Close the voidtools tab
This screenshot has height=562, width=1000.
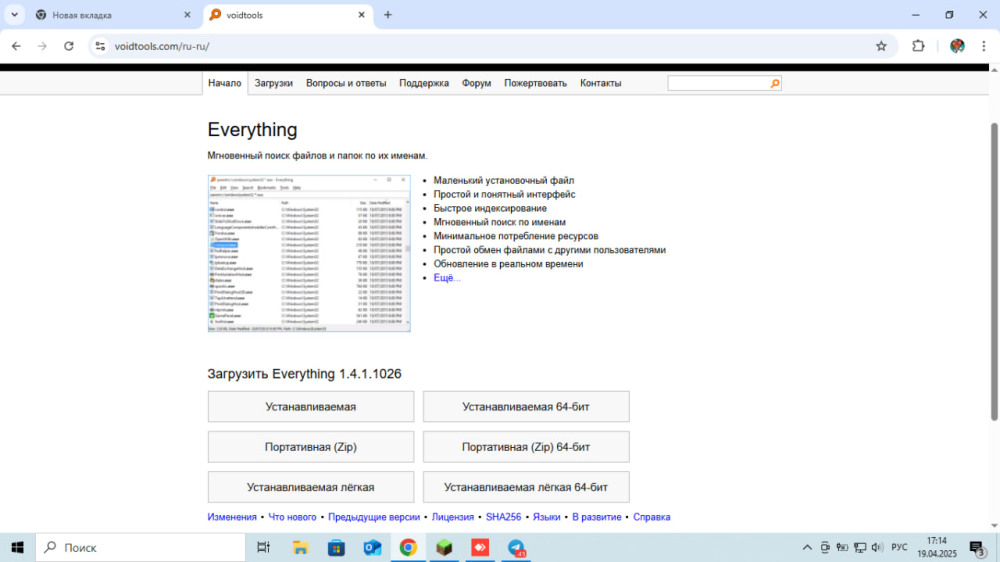(361, 15)
